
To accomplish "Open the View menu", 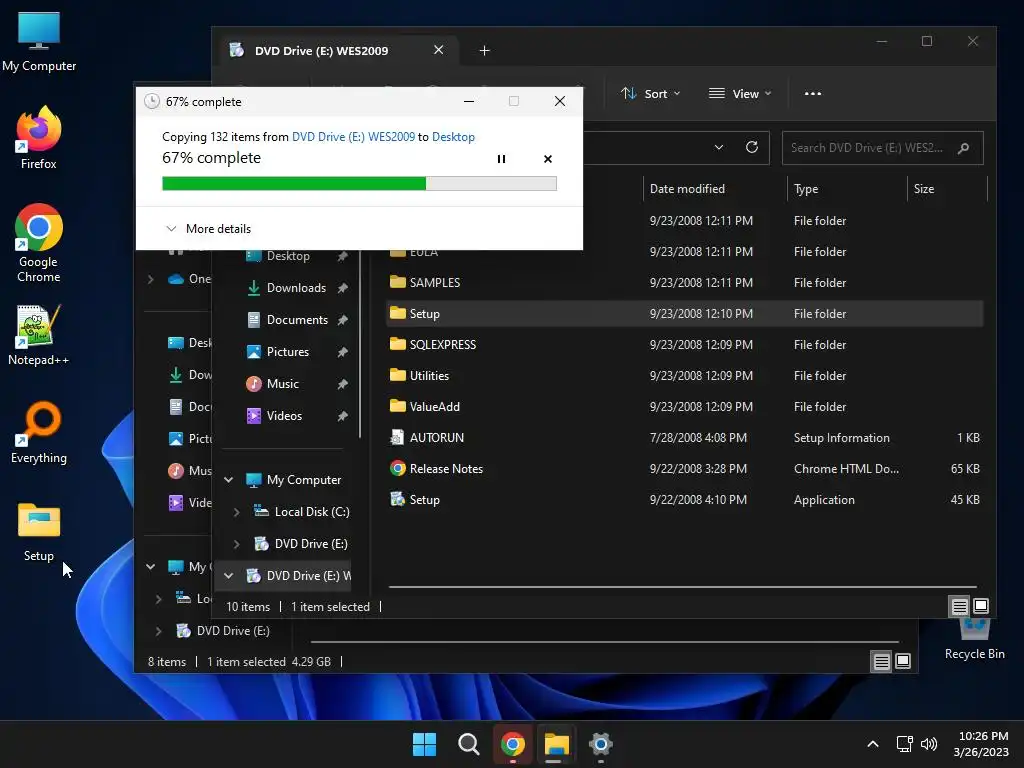I will tap(740, 93).
